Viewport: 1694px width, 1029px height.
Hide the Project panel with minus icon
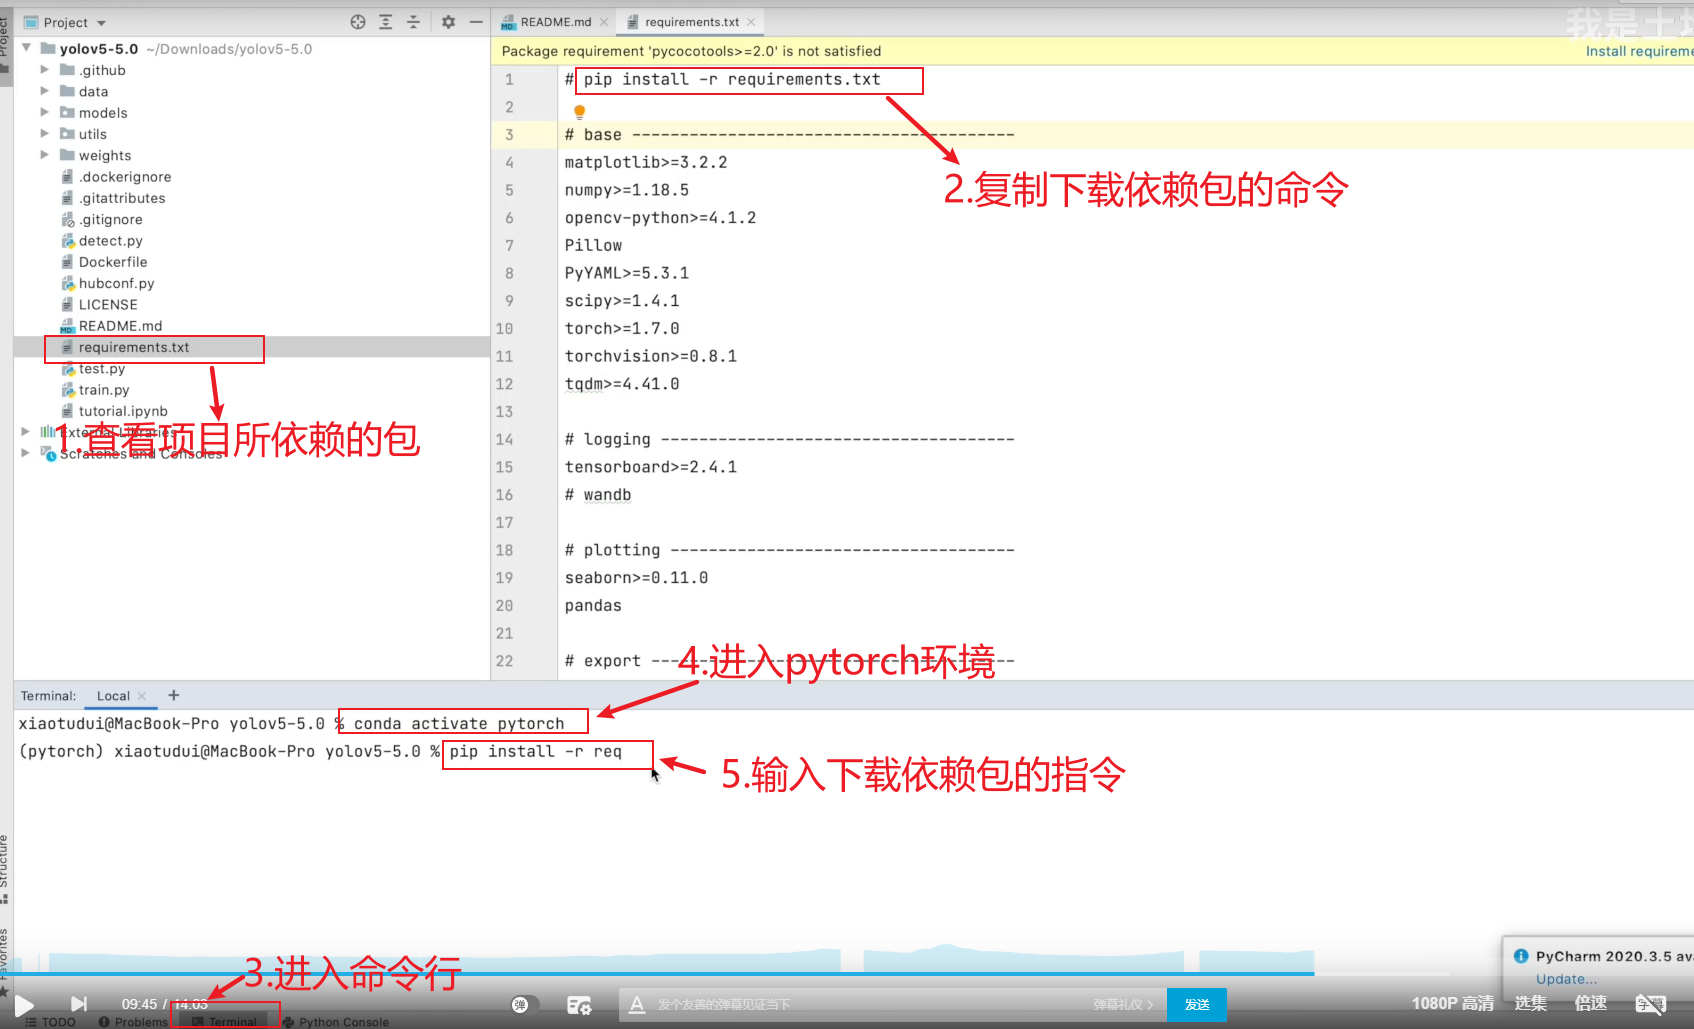[x=476, y=22]
